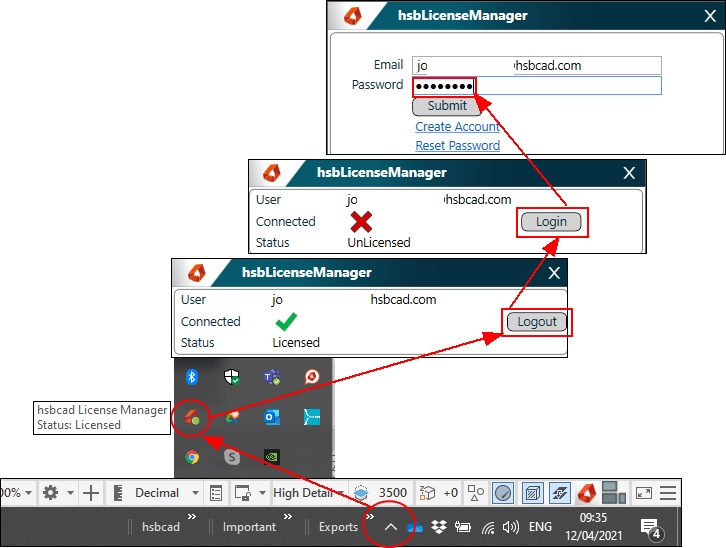Viewport: 726px width, 548px height.
Task: Open the zoom percentage dropdown arrow
Action: coord(28,493)
